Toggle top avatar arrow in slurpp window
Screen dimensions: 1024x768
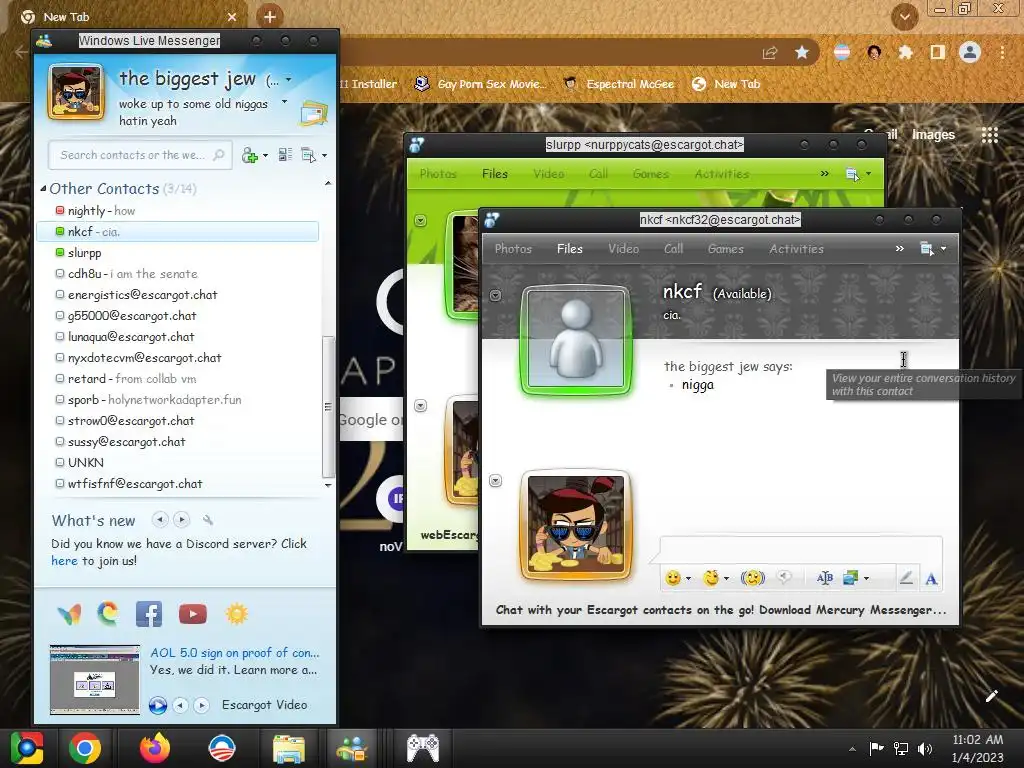pos(421,221)
